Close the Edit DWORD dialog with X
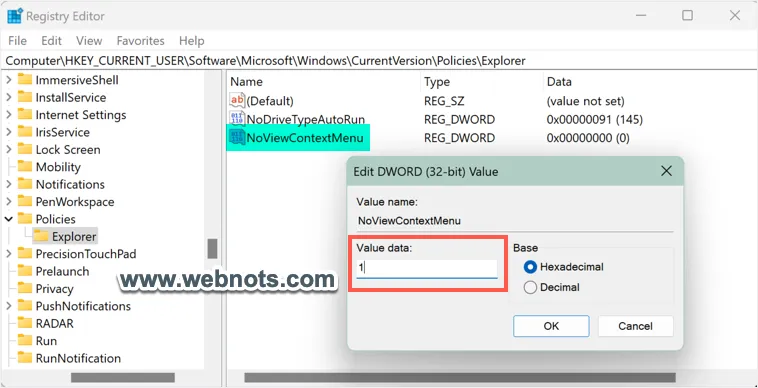The image size is (758, 388). (x=666, y=171)
